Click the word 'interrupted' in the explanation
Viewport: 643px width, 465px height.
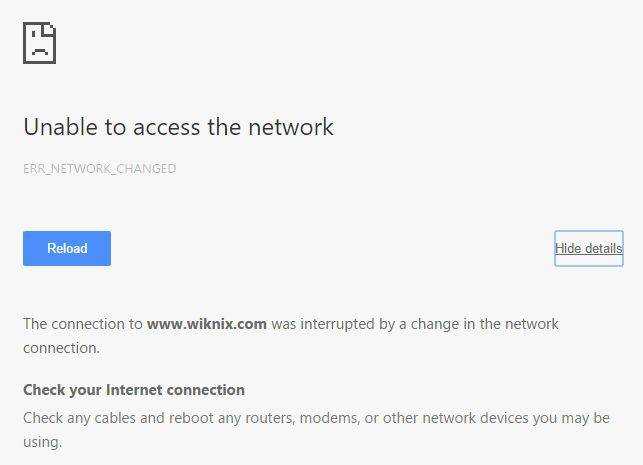[338, 324]
